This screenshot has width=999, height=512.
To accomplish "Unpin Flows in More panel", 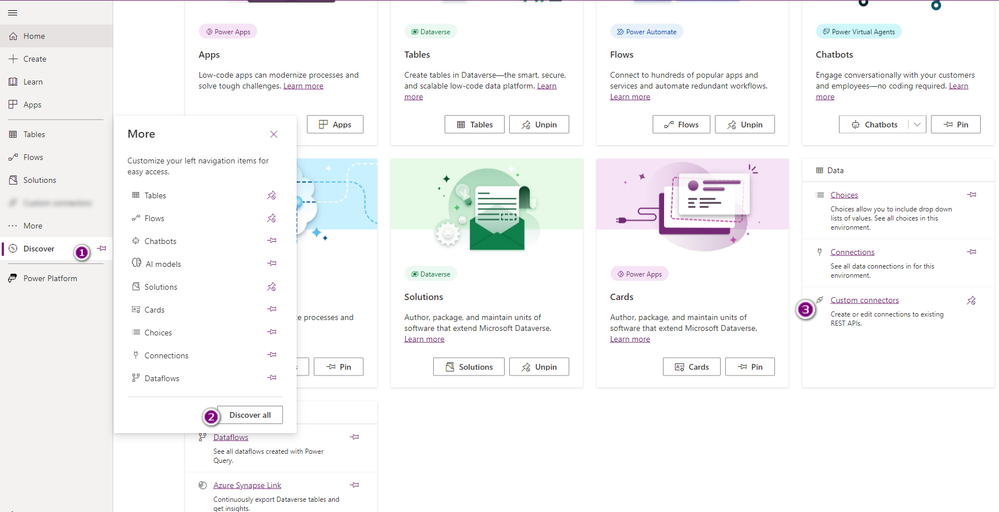I will (271, 218).
